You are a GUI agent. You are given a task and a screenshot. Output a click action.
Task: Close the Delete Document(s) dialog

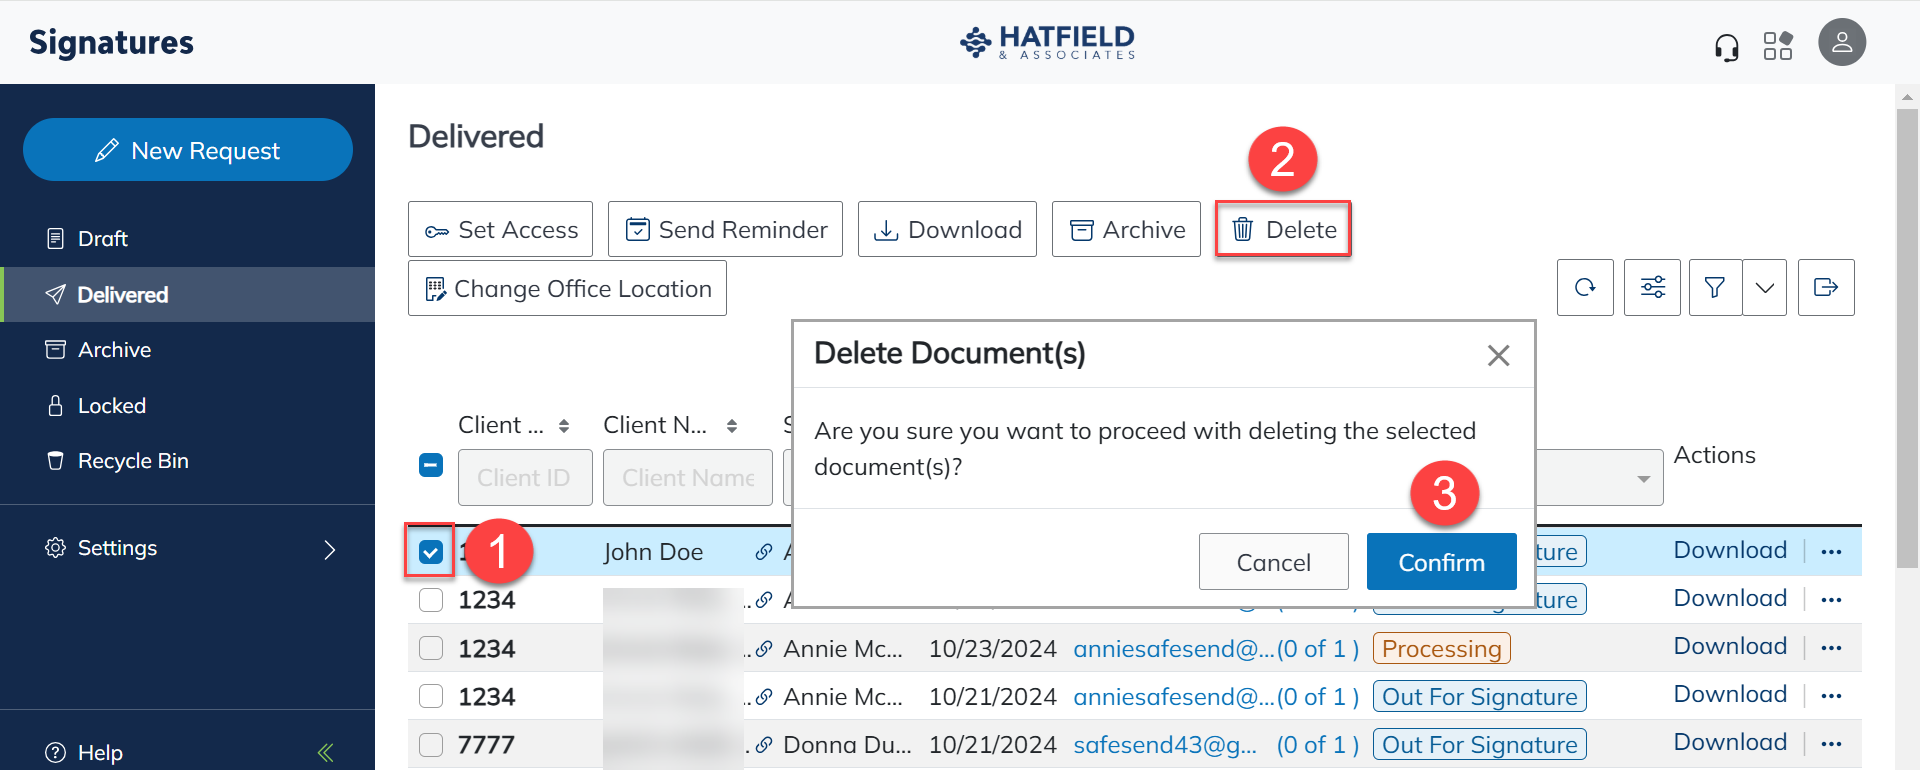pos(1498,355)
